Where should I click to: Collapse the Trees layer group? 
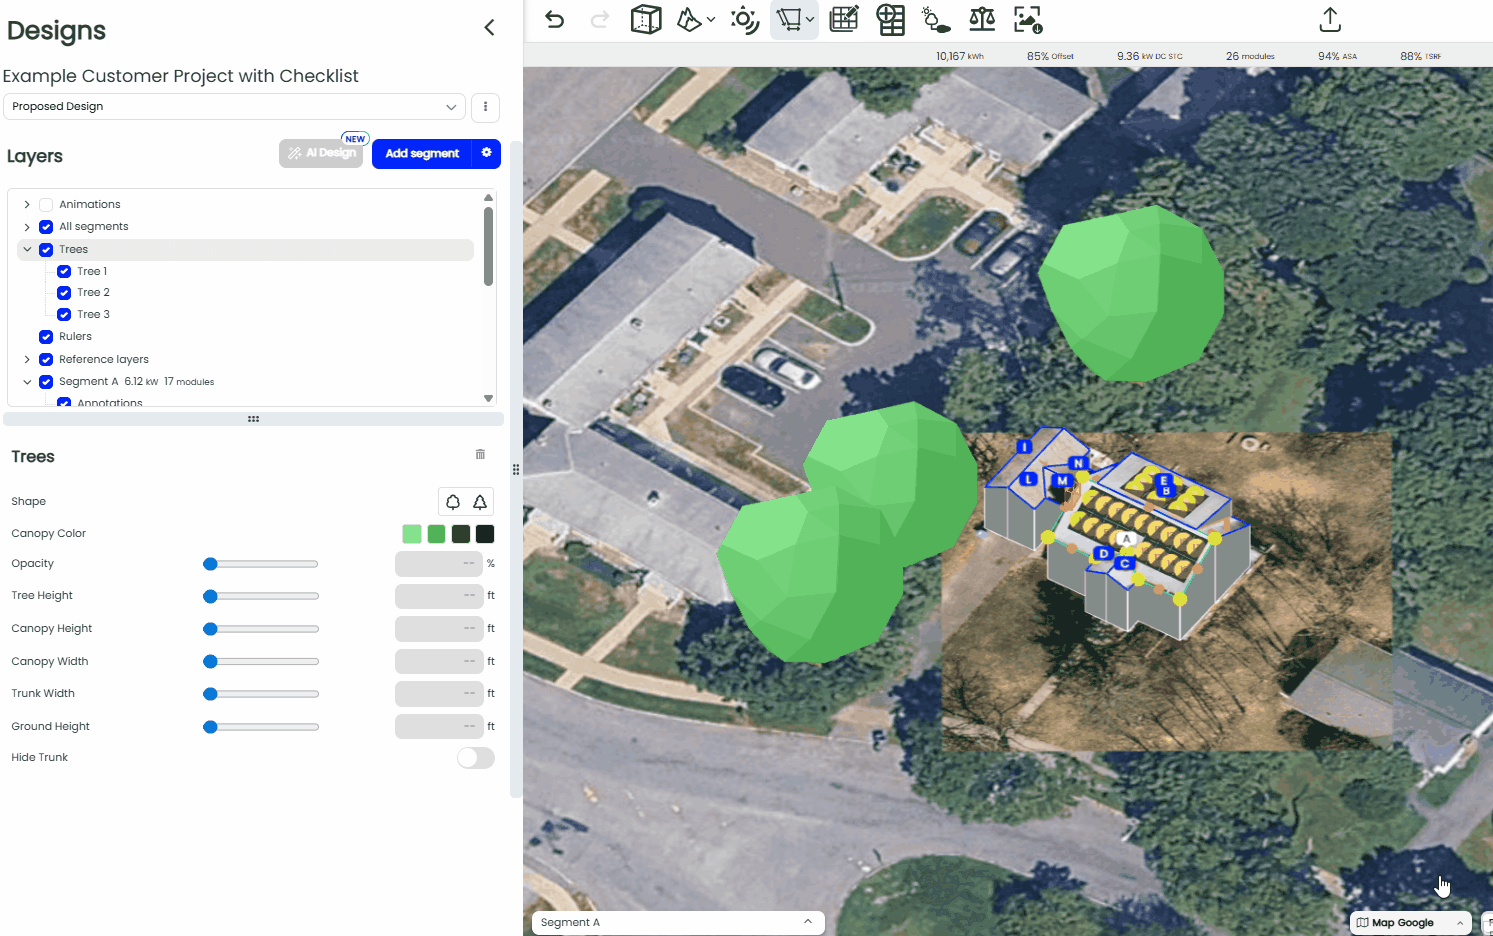coord(27,249)
